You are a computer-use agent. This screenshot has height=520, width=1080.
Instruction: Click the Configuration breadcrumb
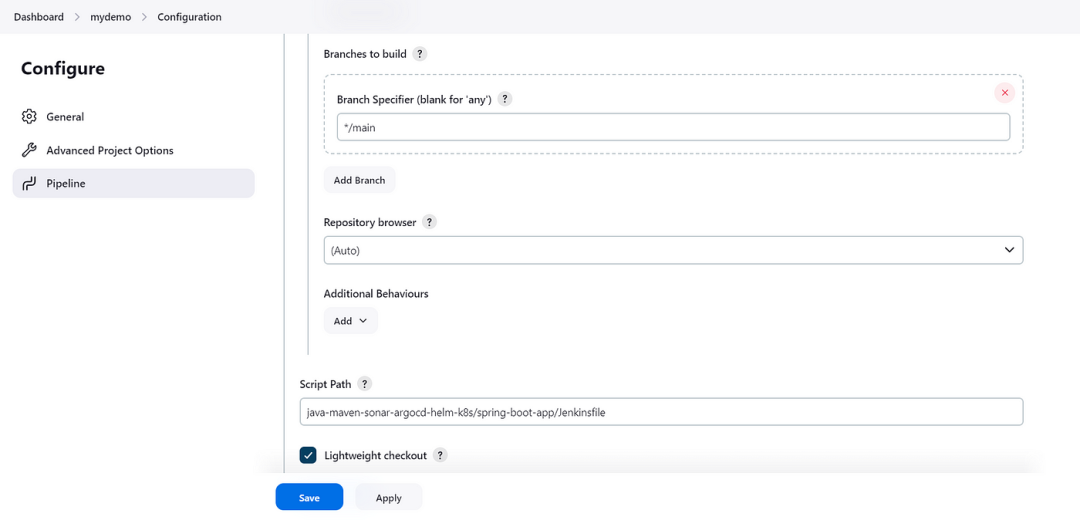pyautogui.click(x=189, y=17)
